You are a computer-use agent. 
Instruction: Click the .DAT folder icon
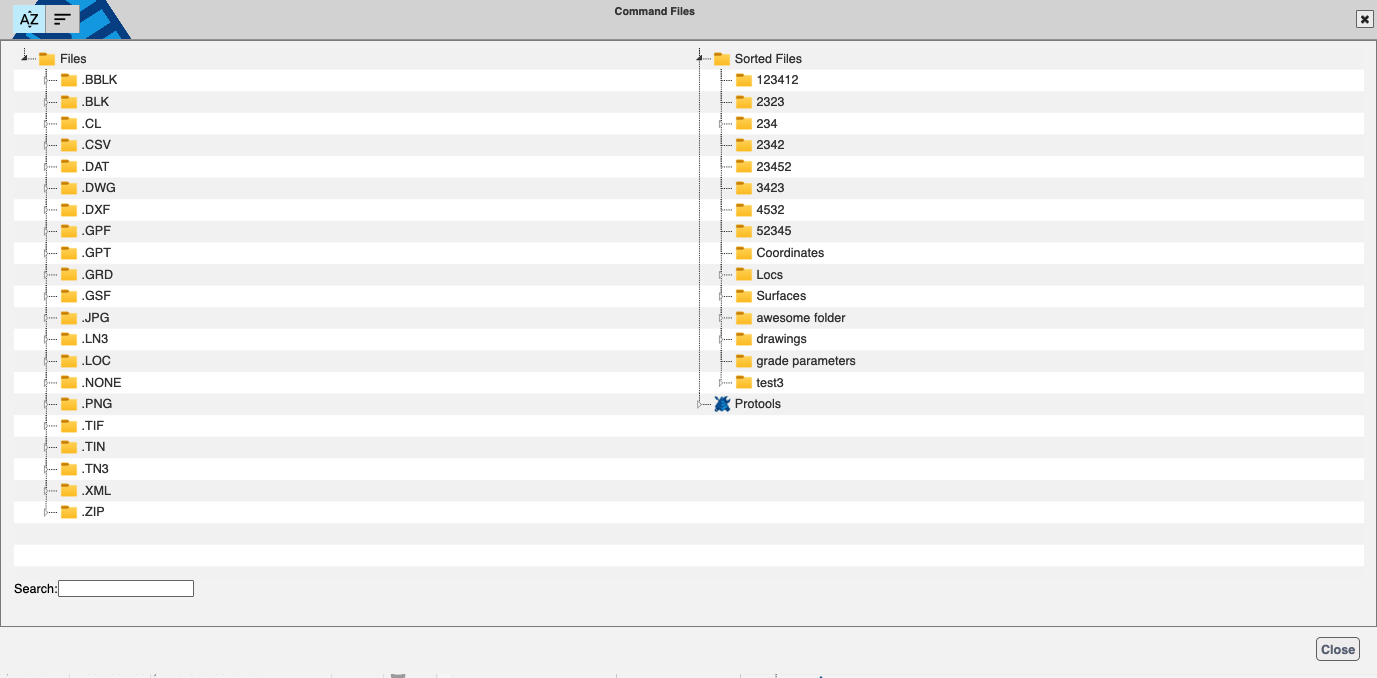click(x=69, y=167)
